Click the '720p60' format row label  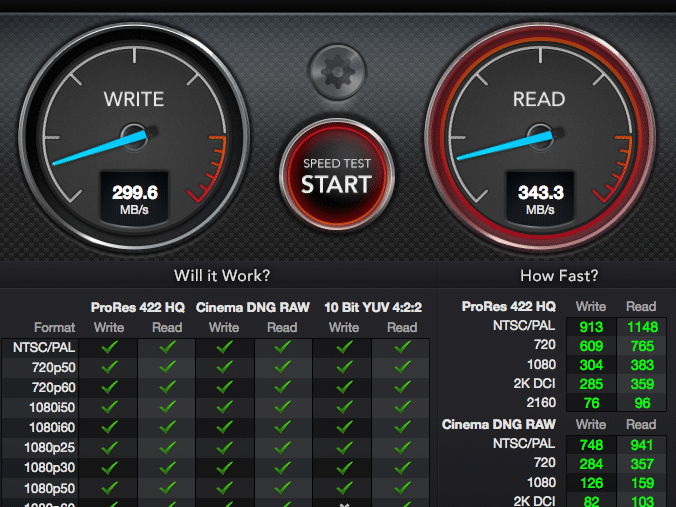[x=53, y=388]
